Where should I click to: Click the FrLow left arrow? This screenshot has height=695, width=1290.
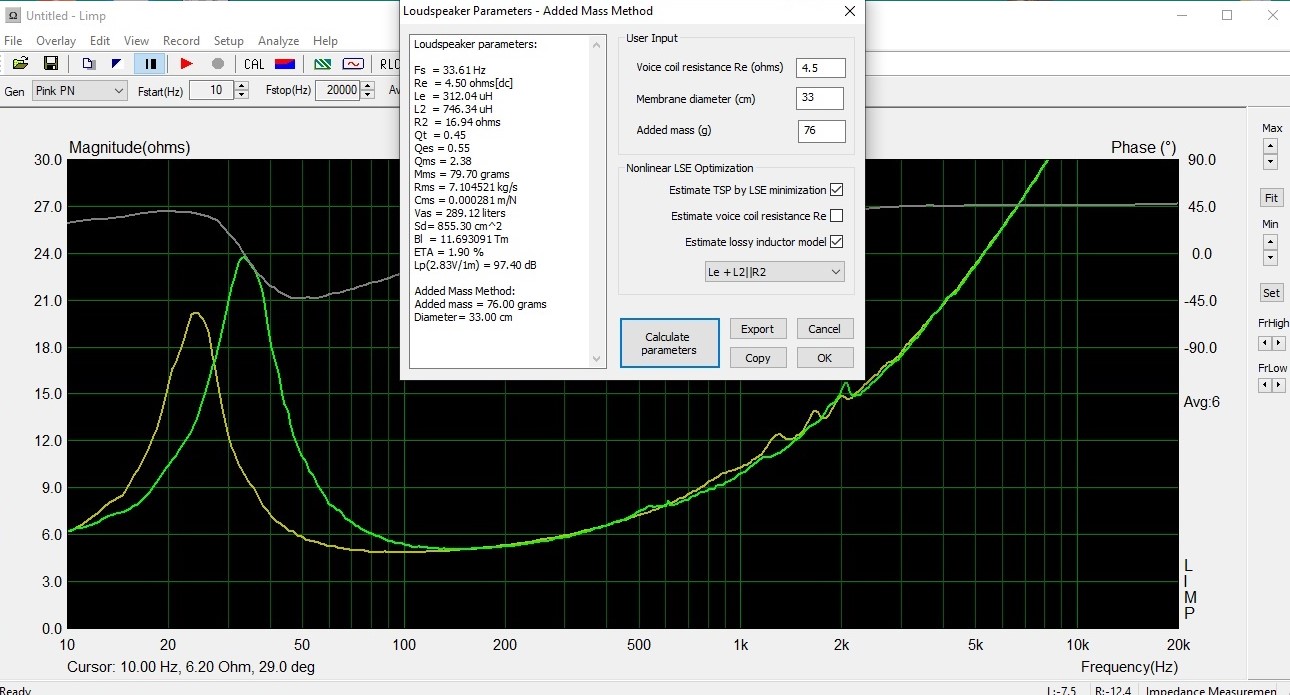(x=1265, y=386)
